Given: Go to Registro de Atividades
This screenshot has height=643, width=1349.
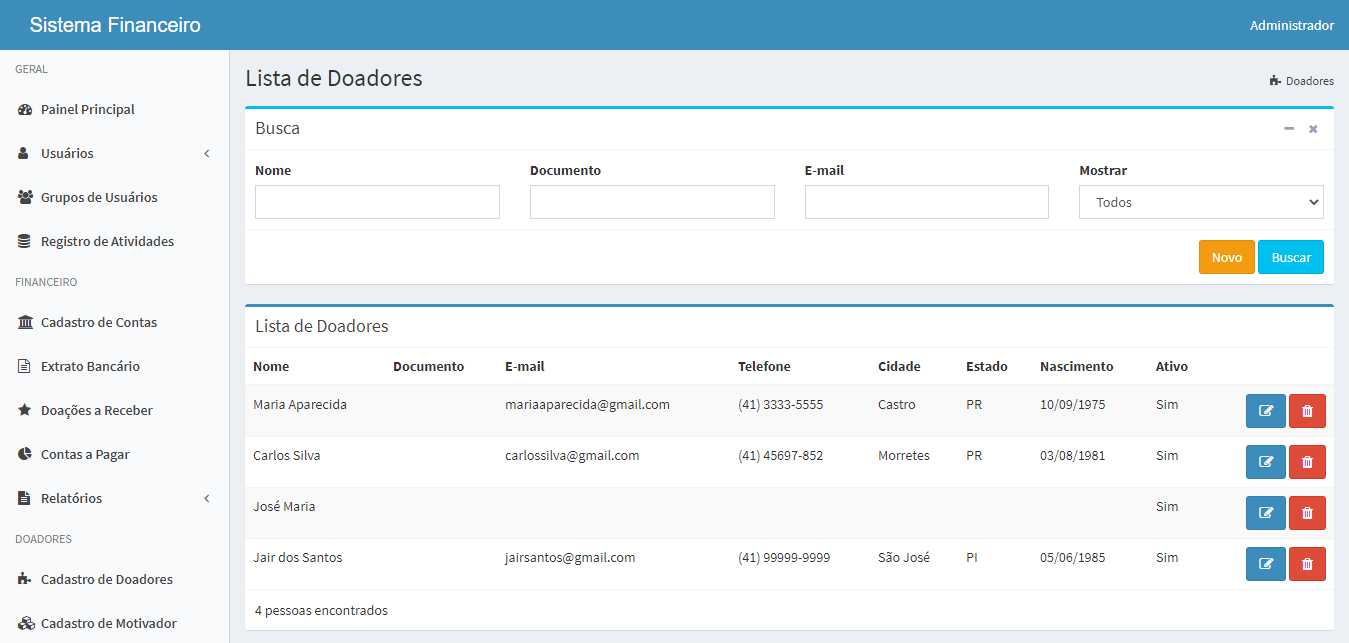Looking at the screenshot, I should (107, 242).
